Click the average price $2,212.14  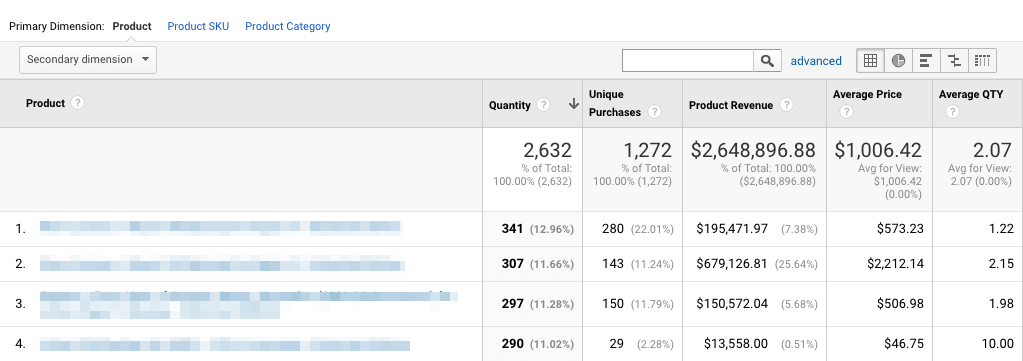click(x=896, y=264)
